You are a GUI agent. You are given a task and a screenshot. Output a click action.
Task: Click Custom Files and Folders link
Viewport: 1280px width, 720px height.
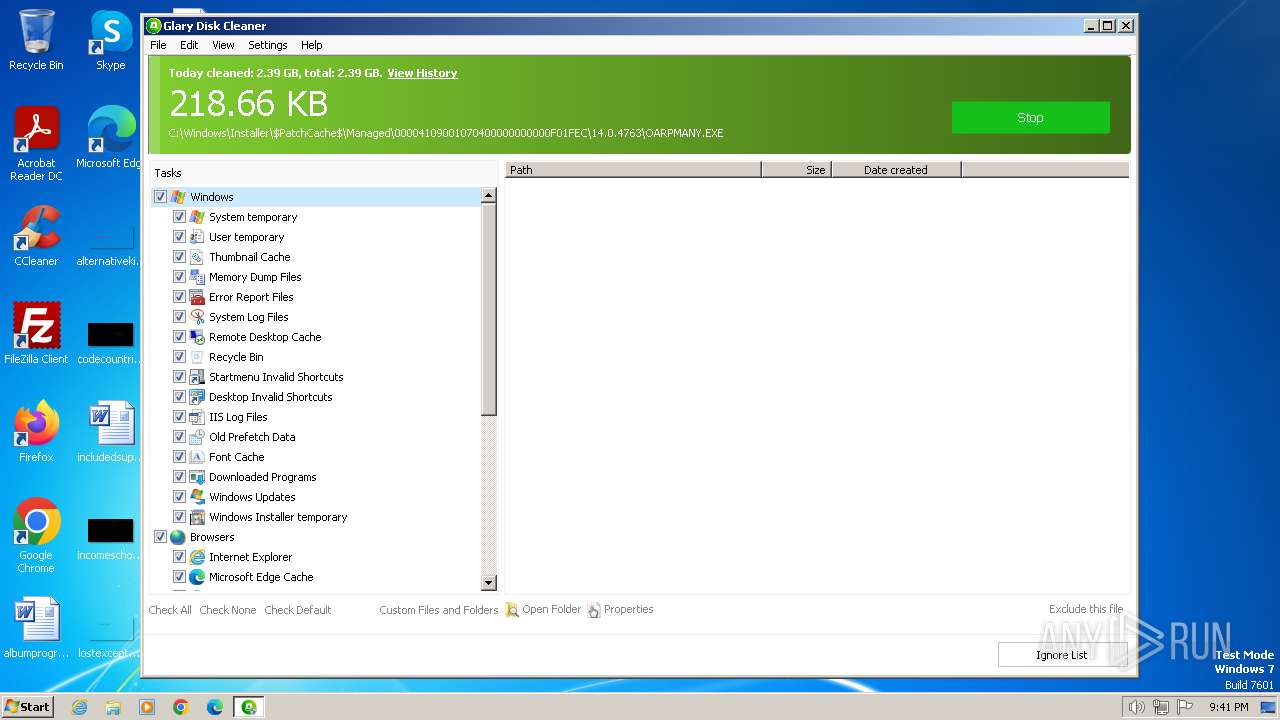[x=438, y=610]
